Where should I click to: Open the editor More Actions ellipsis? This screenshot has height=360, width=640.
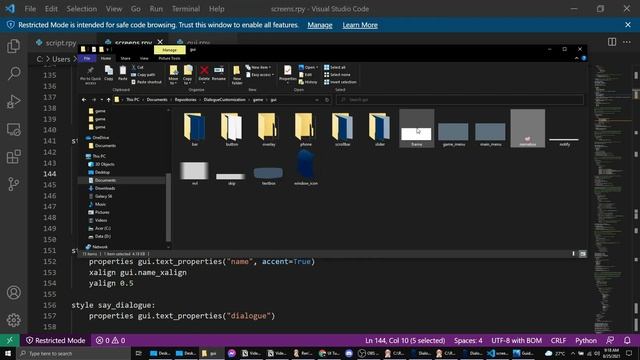(627, 42)
